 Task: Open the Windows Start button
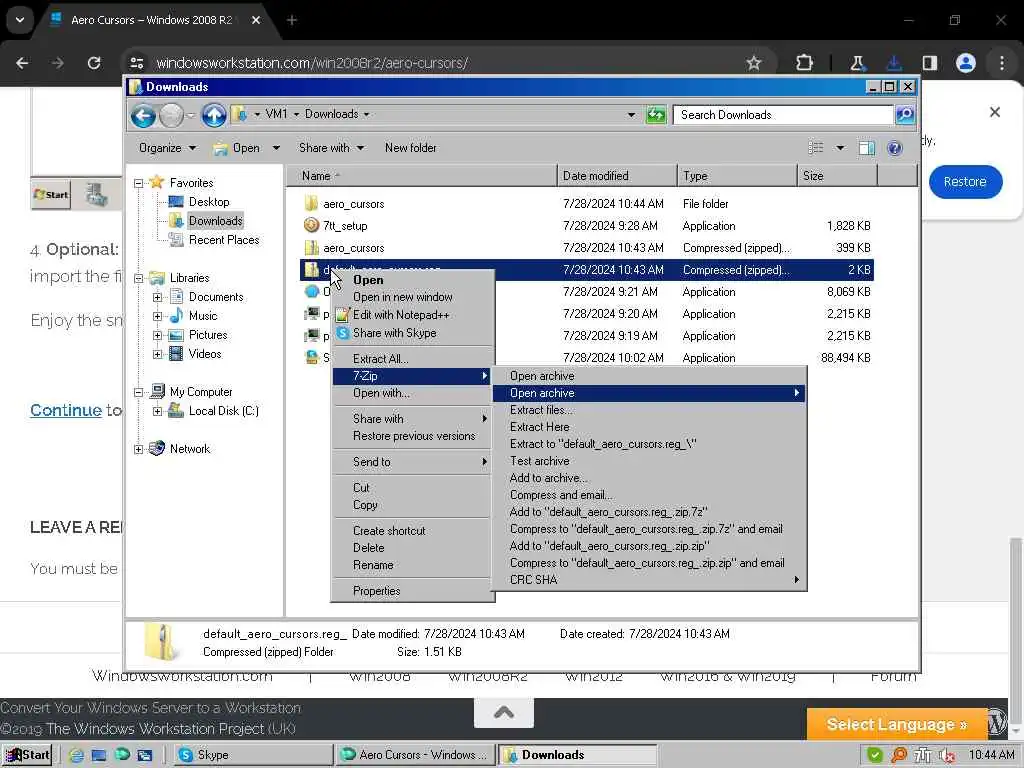coord(27,755)
